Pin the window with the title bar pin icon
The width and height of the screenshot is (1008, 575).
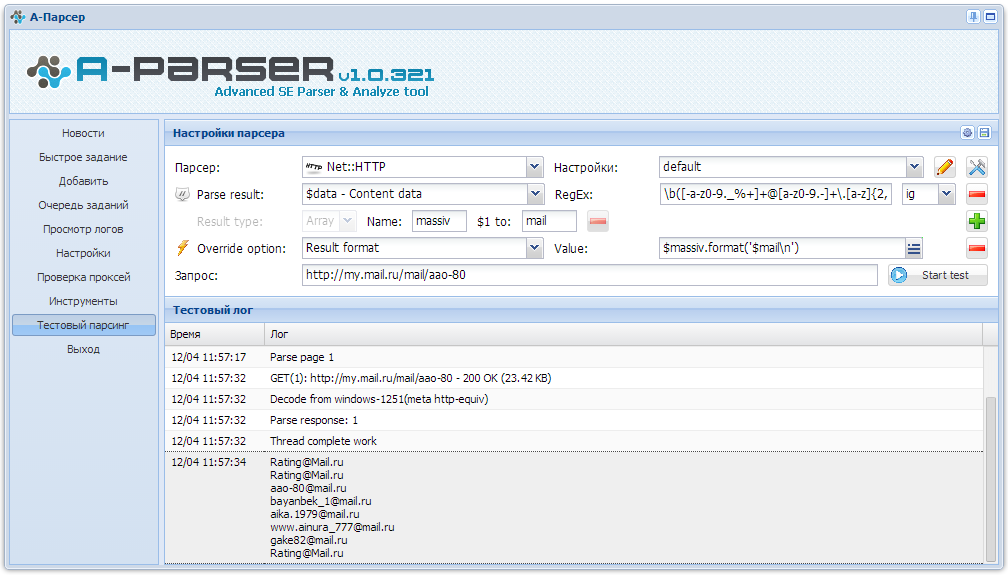973,17
